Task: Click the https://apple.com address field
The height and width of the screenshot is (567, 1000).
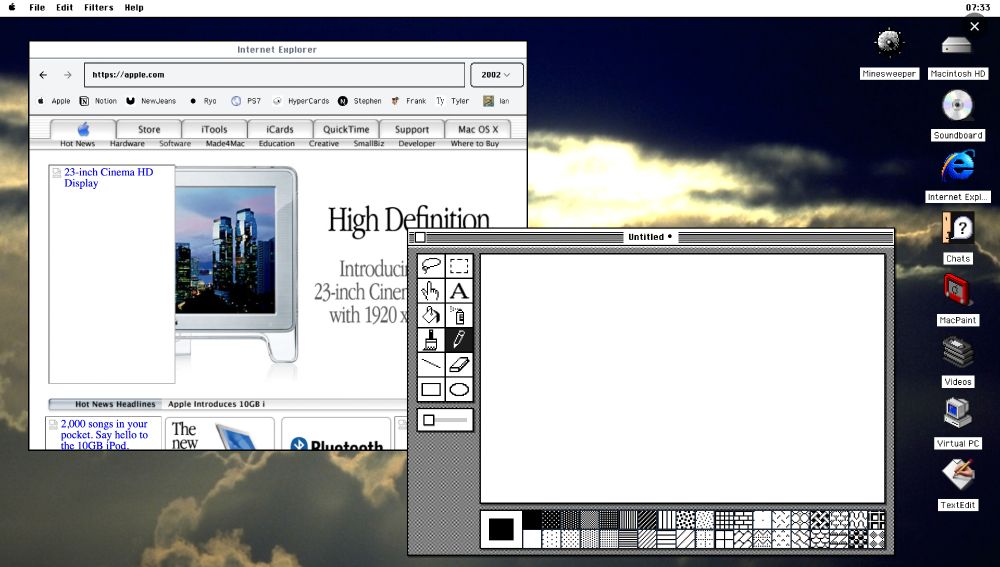Action: [274, 75]
